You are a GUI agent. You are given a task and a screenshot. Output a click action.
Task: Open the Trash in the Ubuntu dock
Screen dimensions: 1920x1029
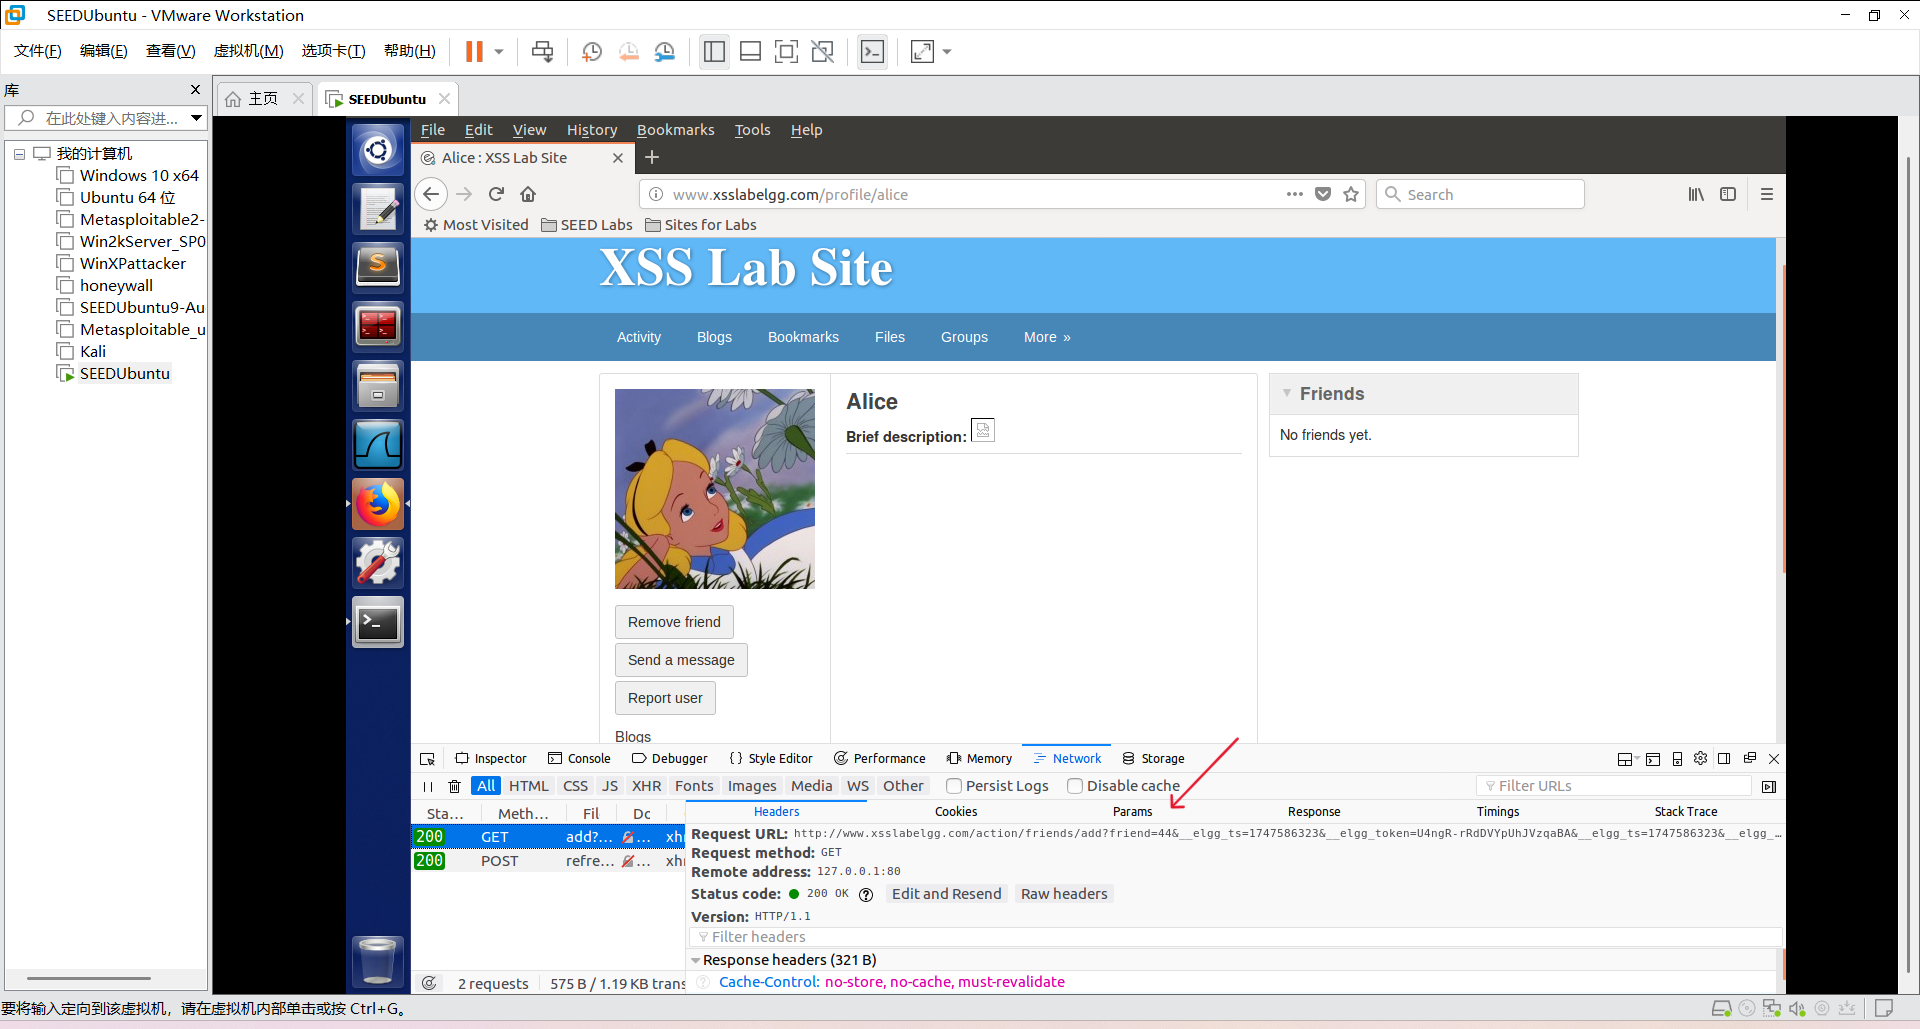point(378,961)
